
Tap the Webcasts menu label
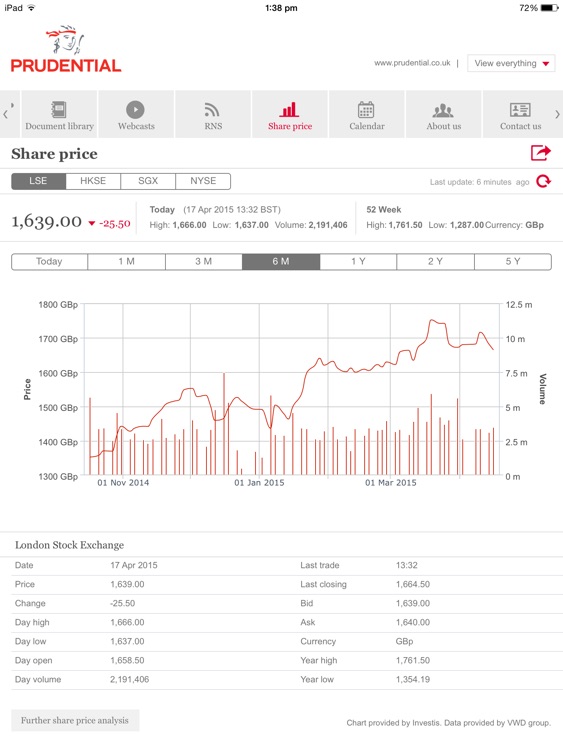(x=136, y=126)
